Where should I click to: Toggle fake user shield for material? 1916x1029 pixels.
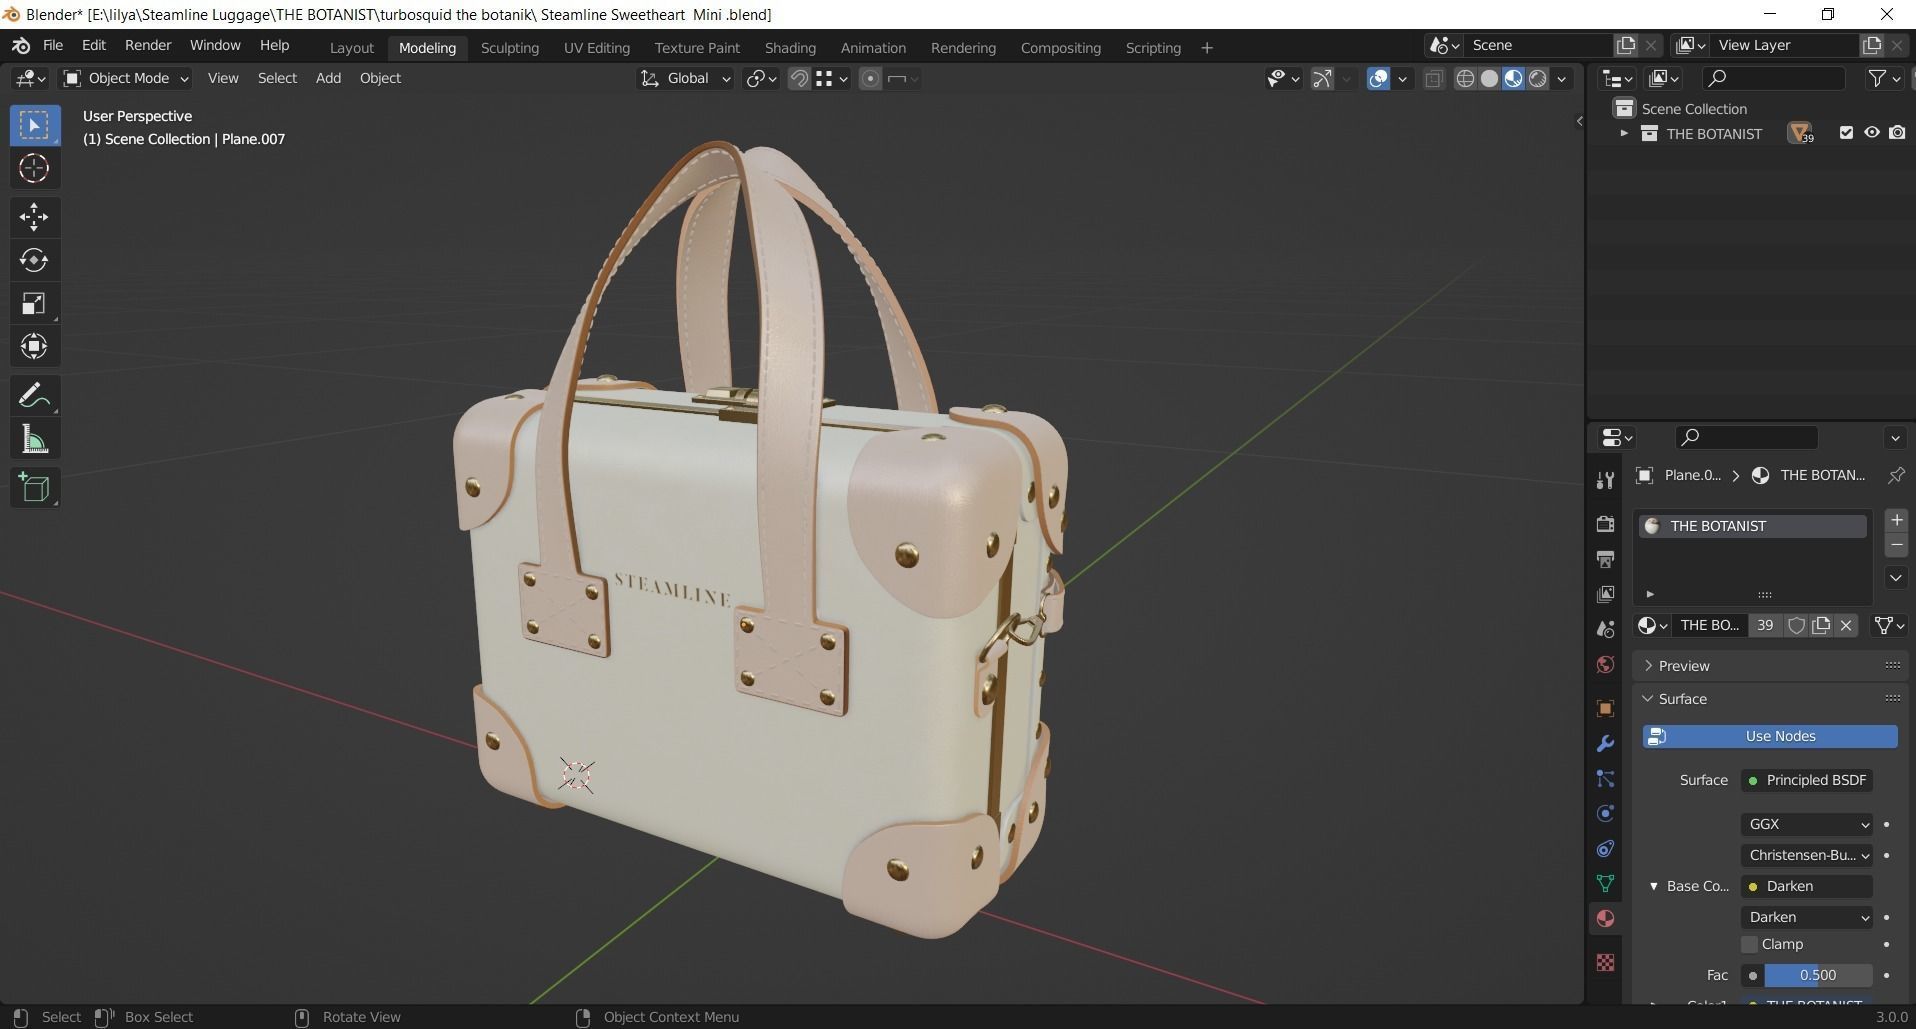(1796, 625)
